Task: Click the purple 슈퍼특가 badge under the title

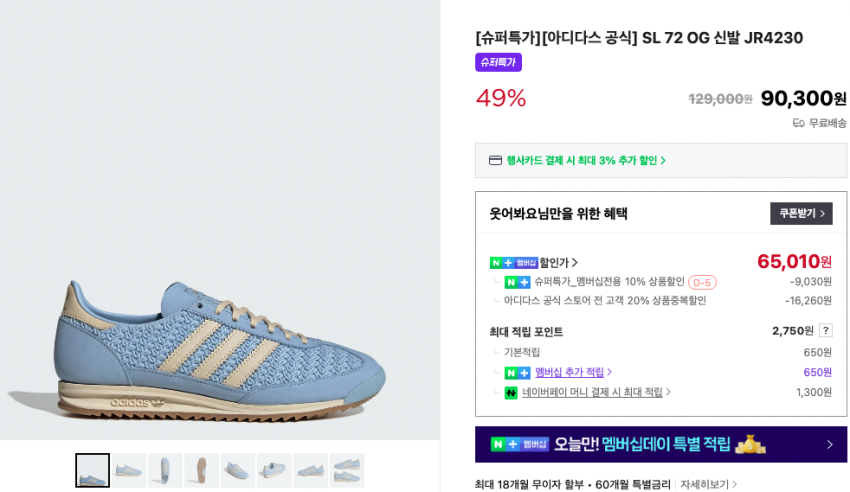Action: click(498, 62)
